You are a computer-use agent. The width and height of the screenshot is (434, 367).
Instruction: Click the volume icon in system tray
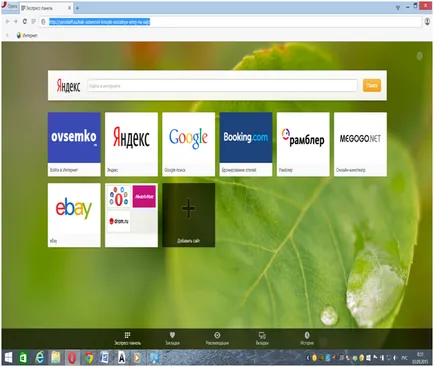click(x=396, y=358)
